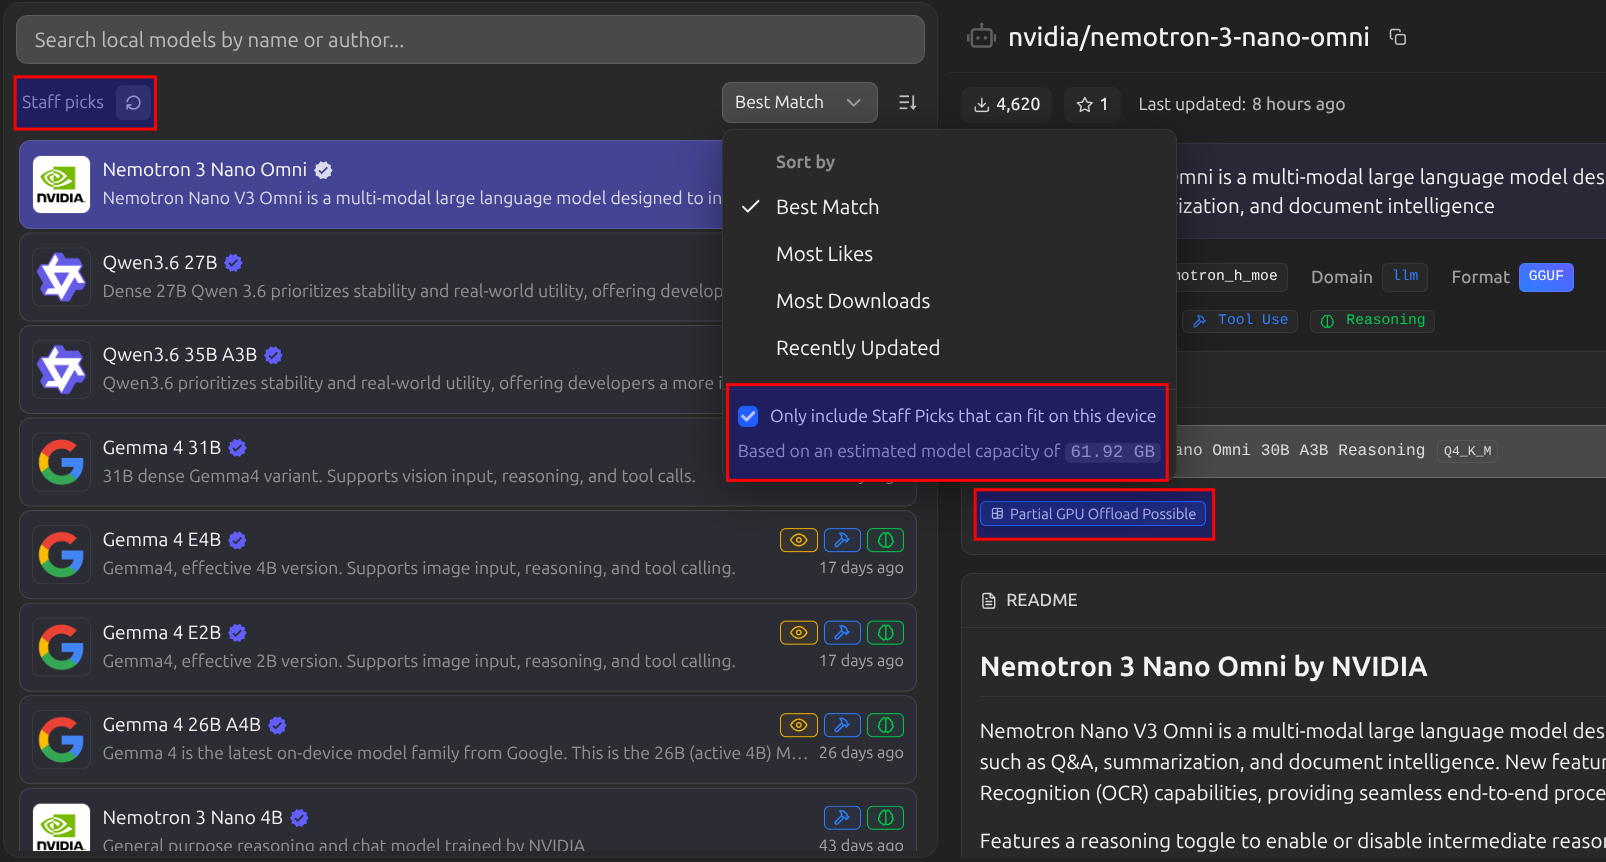Toggle Only include Staff Picks that fit checkbox
This screenshot has width=1606, height=862.
click(748, 416)
